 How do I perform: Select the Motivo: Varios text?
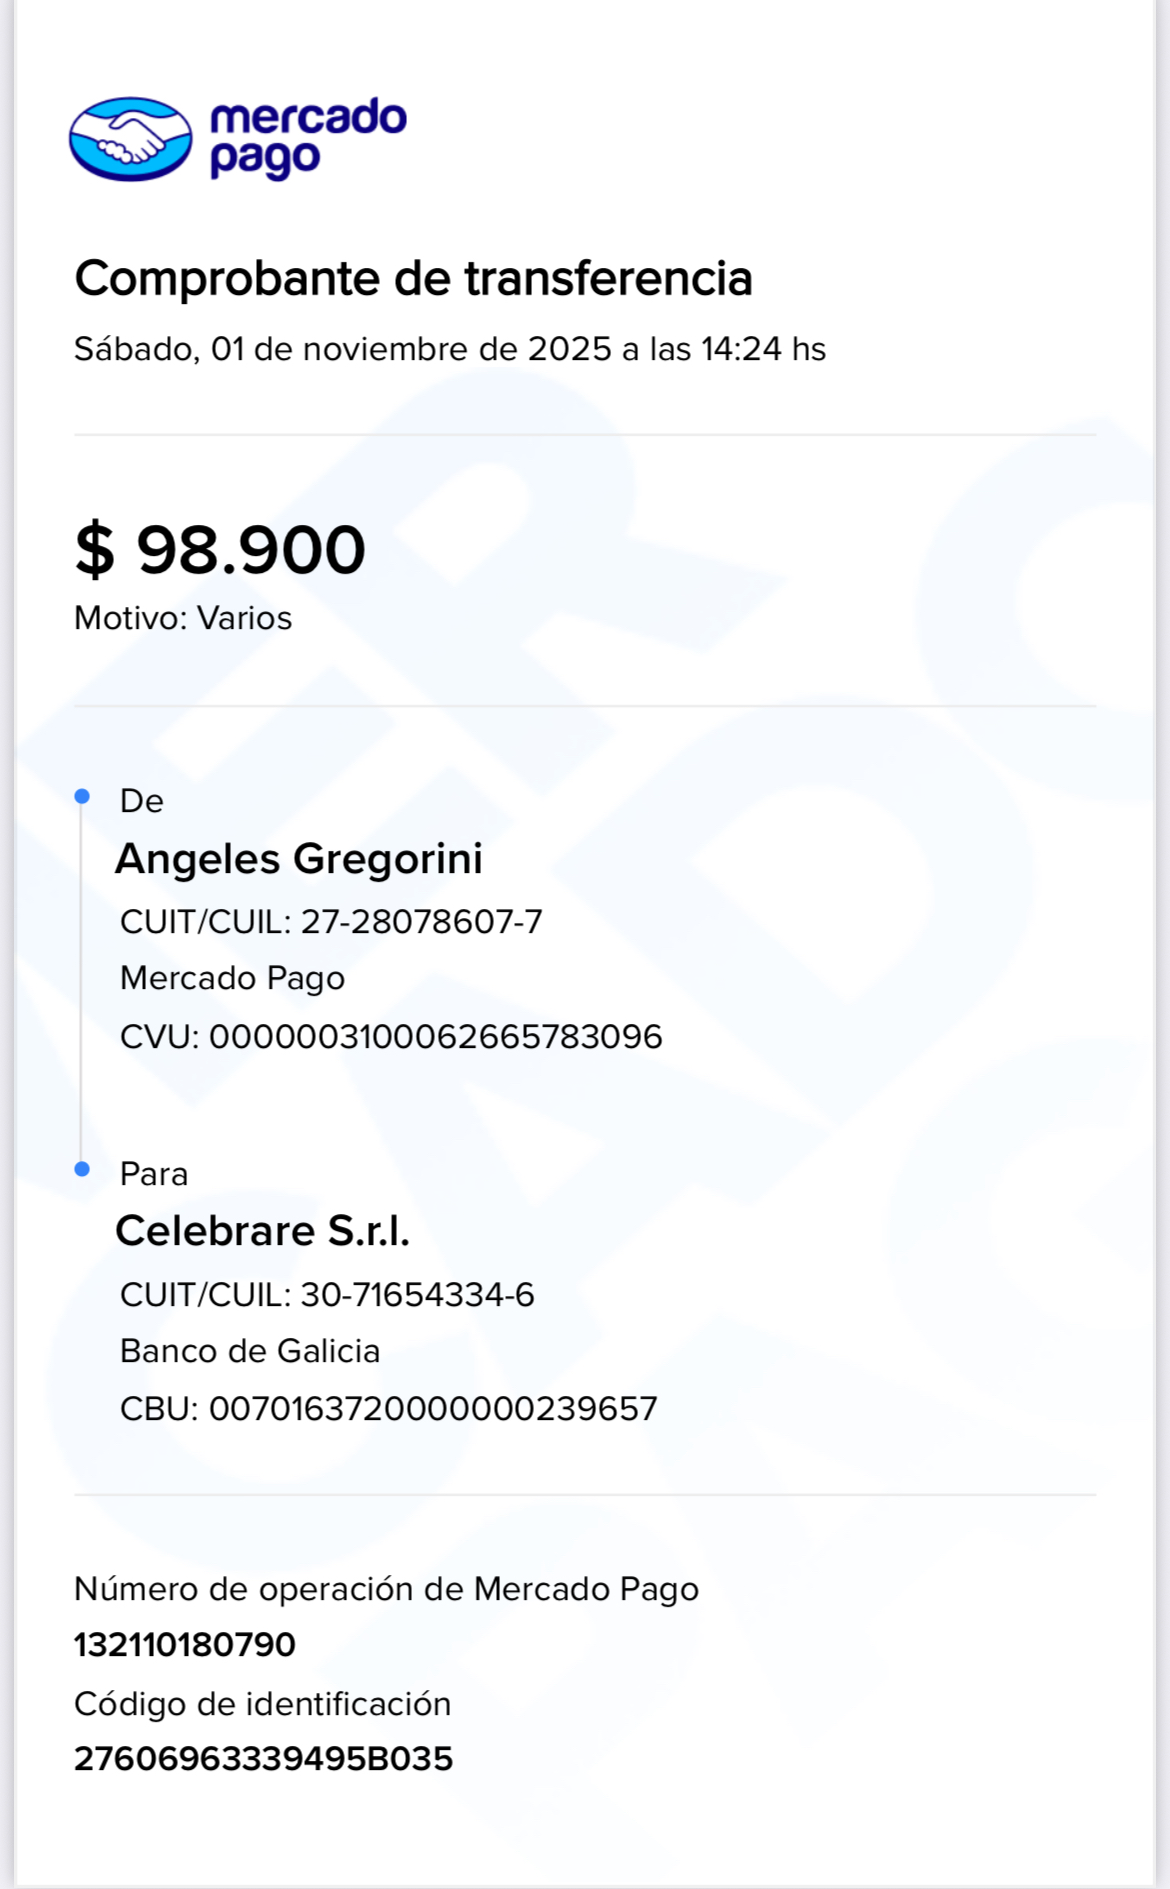click(x=183, y=618)
